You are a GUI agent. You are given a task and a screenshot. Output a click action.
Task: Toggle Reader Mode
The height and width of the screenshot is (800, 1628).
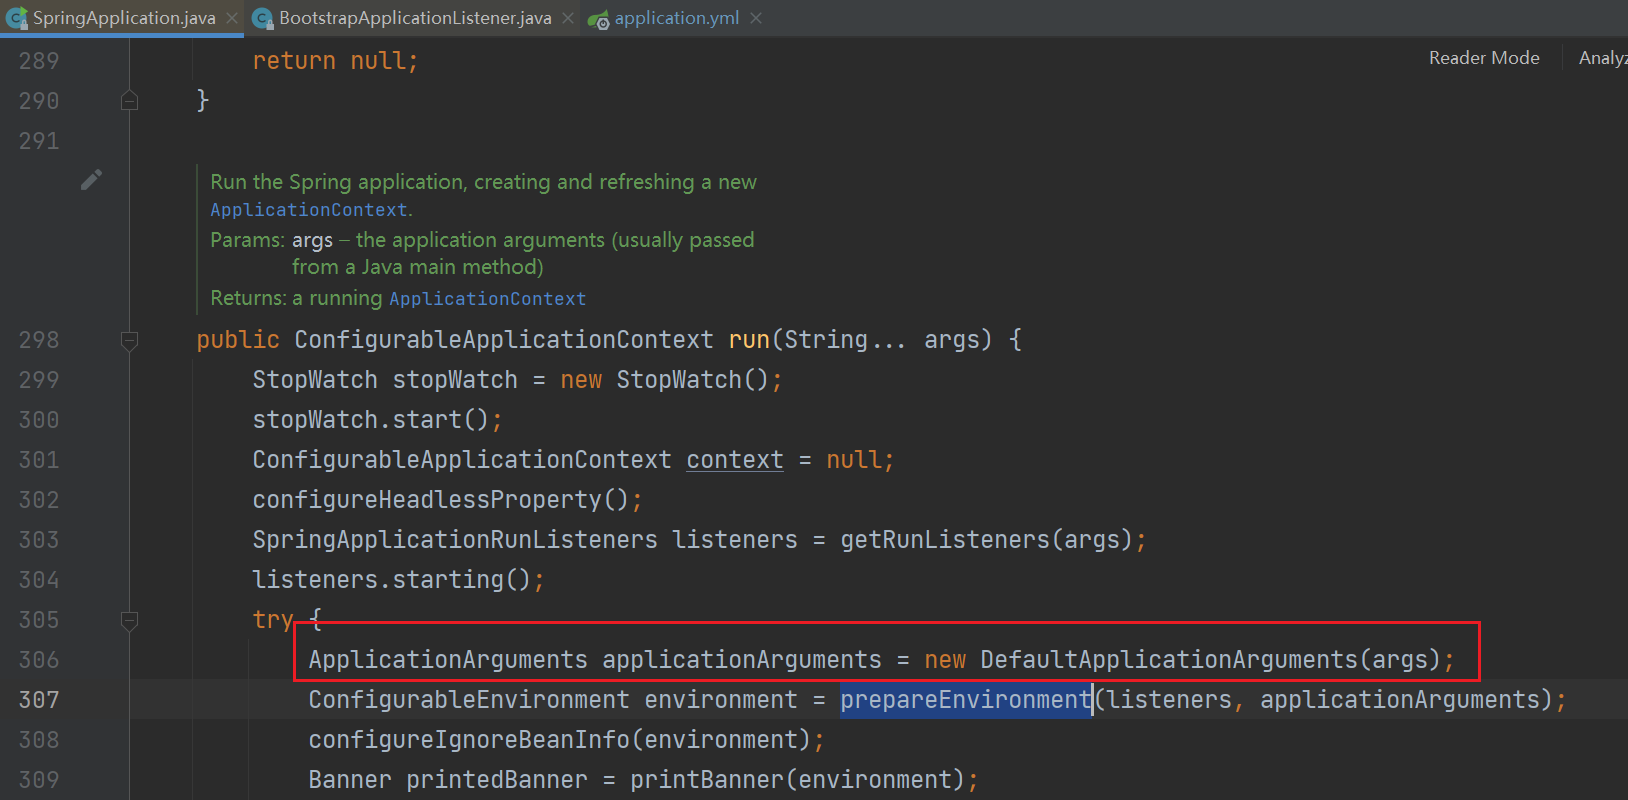pyautogui.click(x=1483, y=58)
